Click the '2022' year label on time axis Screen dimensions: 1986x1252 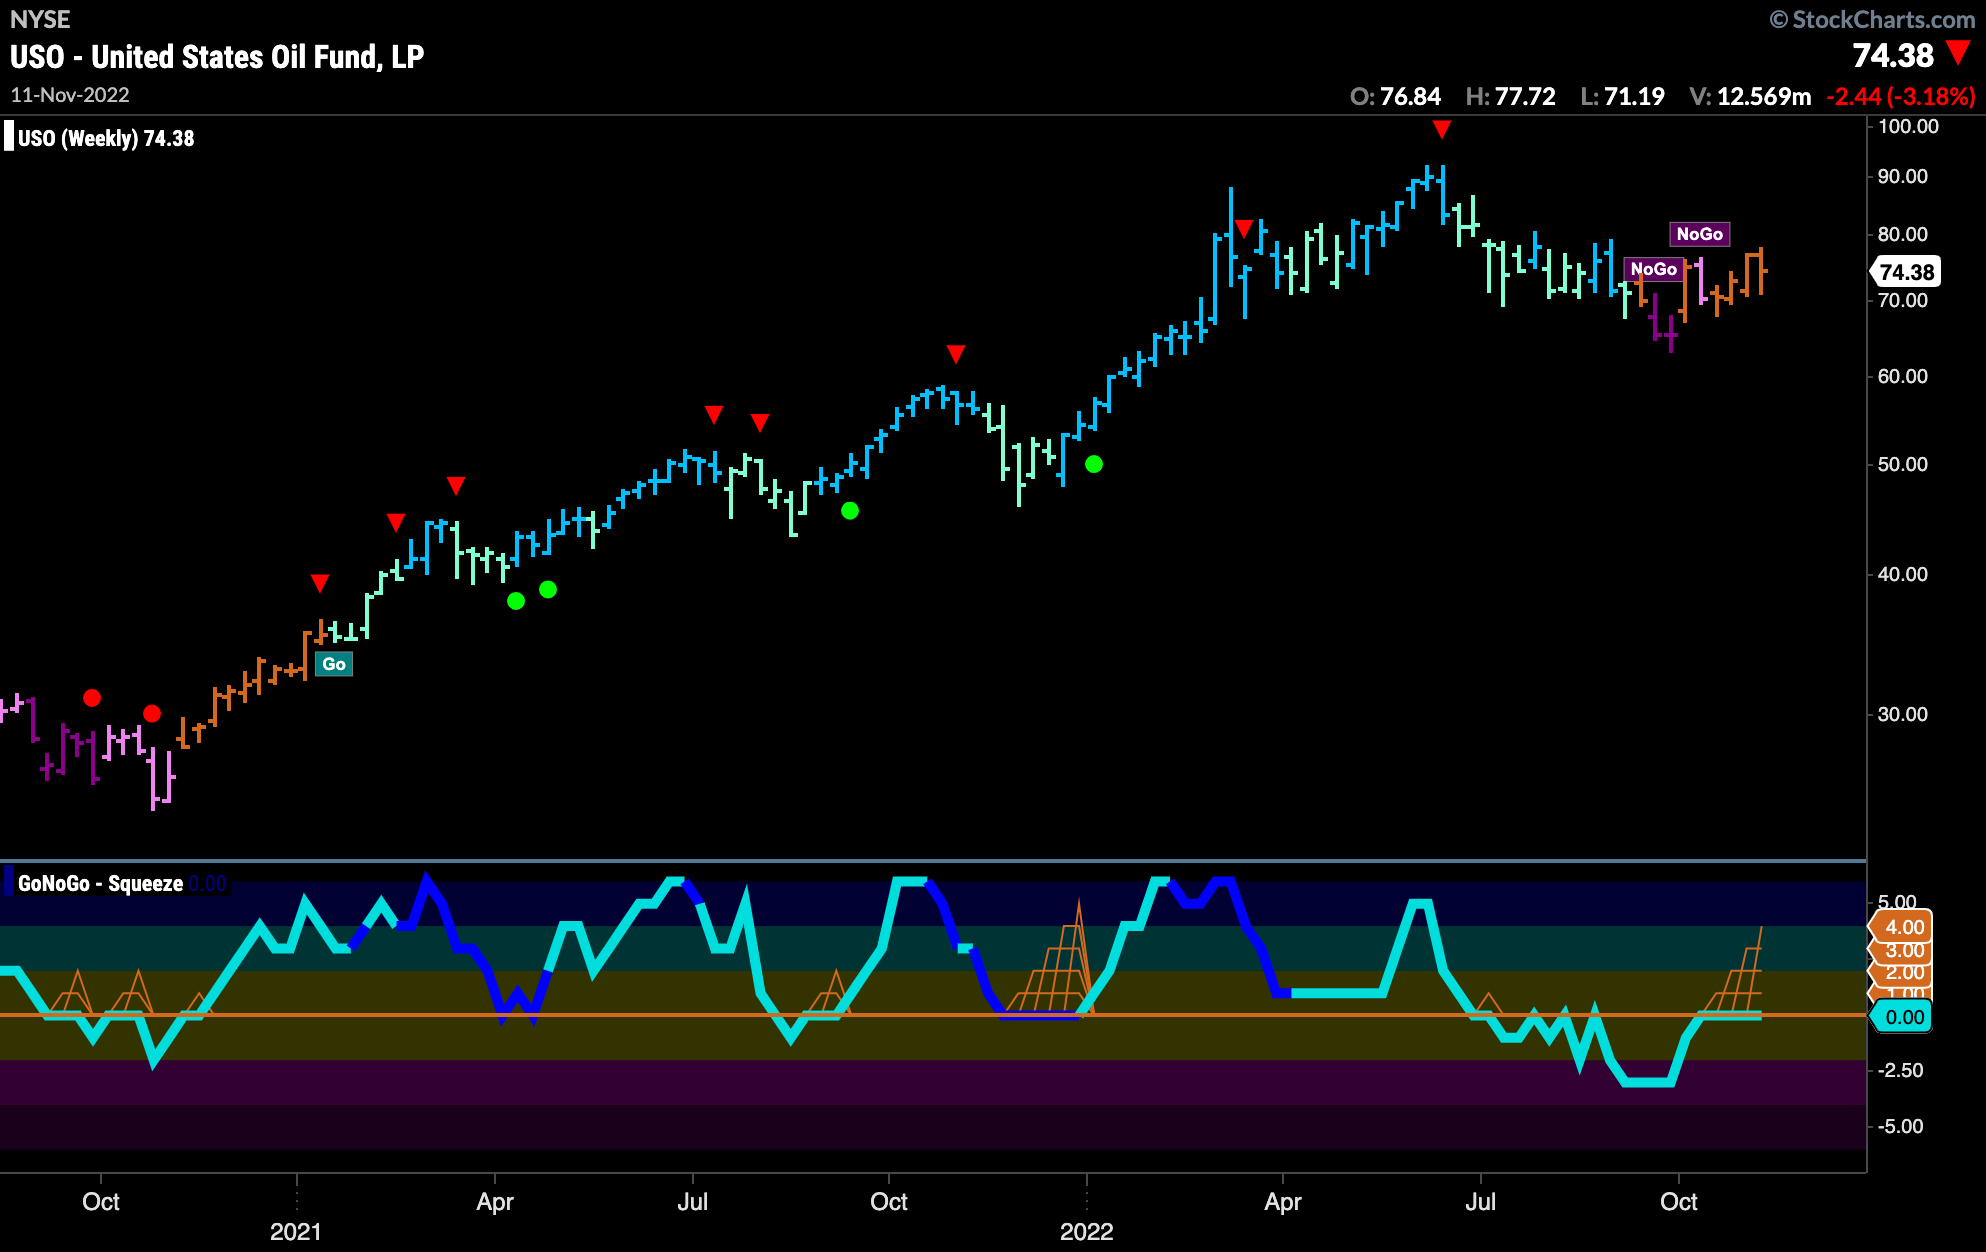tap(1087, 1232)
